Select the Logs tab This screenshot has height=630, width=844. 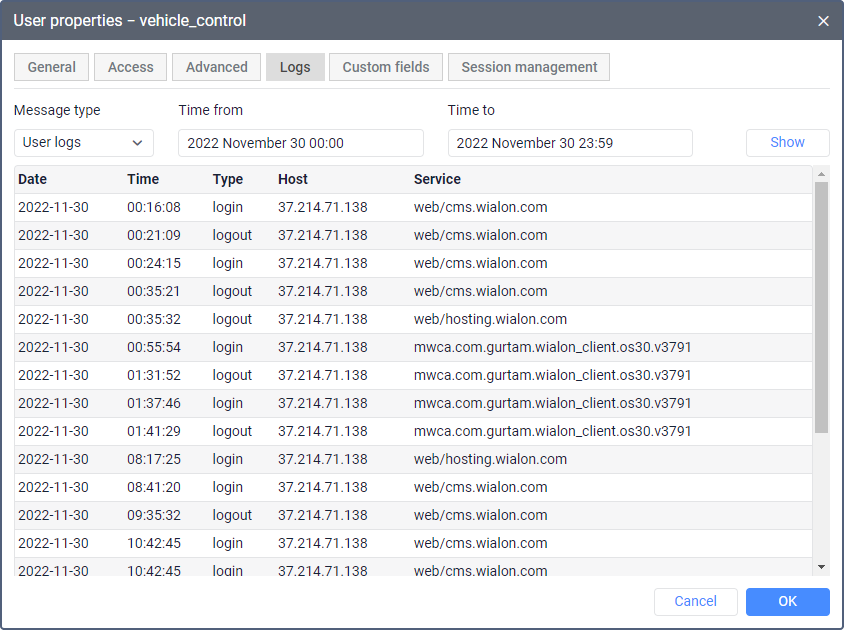click(x=295, y=67)
